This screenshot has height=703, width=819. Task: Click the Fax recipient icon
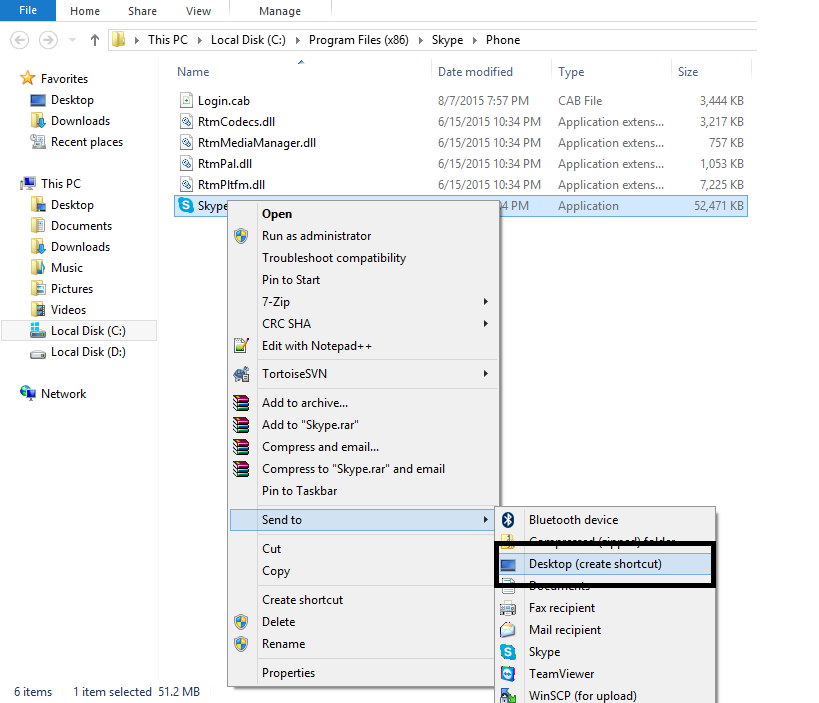(x=508, y=608)
